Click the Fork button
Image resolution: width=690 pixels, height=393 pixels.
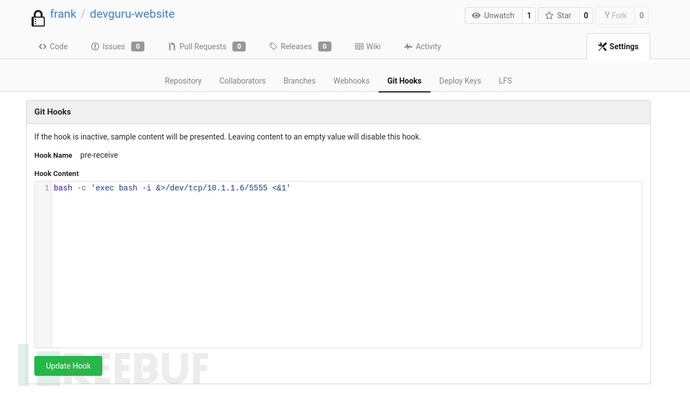(615, 15)
